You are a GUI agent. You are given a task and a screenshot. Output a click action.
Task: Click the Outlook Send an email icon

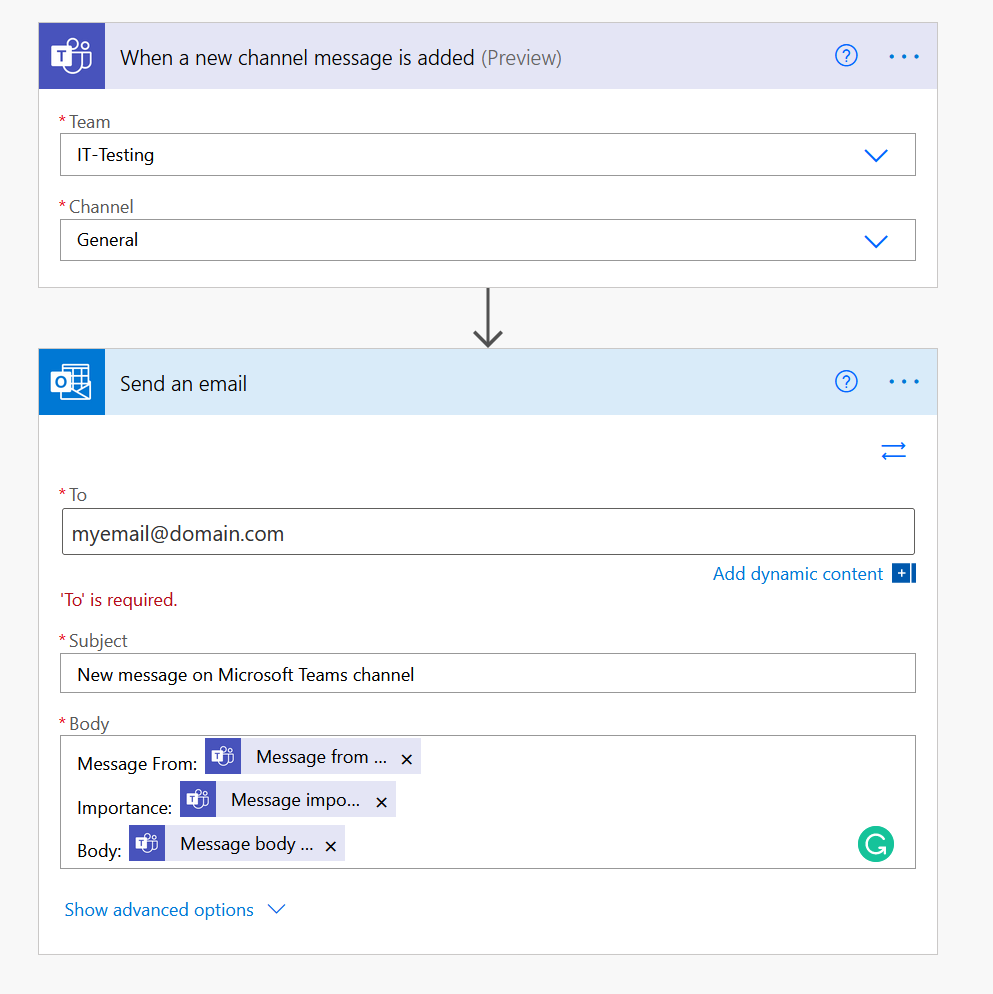tap(72, 382)
